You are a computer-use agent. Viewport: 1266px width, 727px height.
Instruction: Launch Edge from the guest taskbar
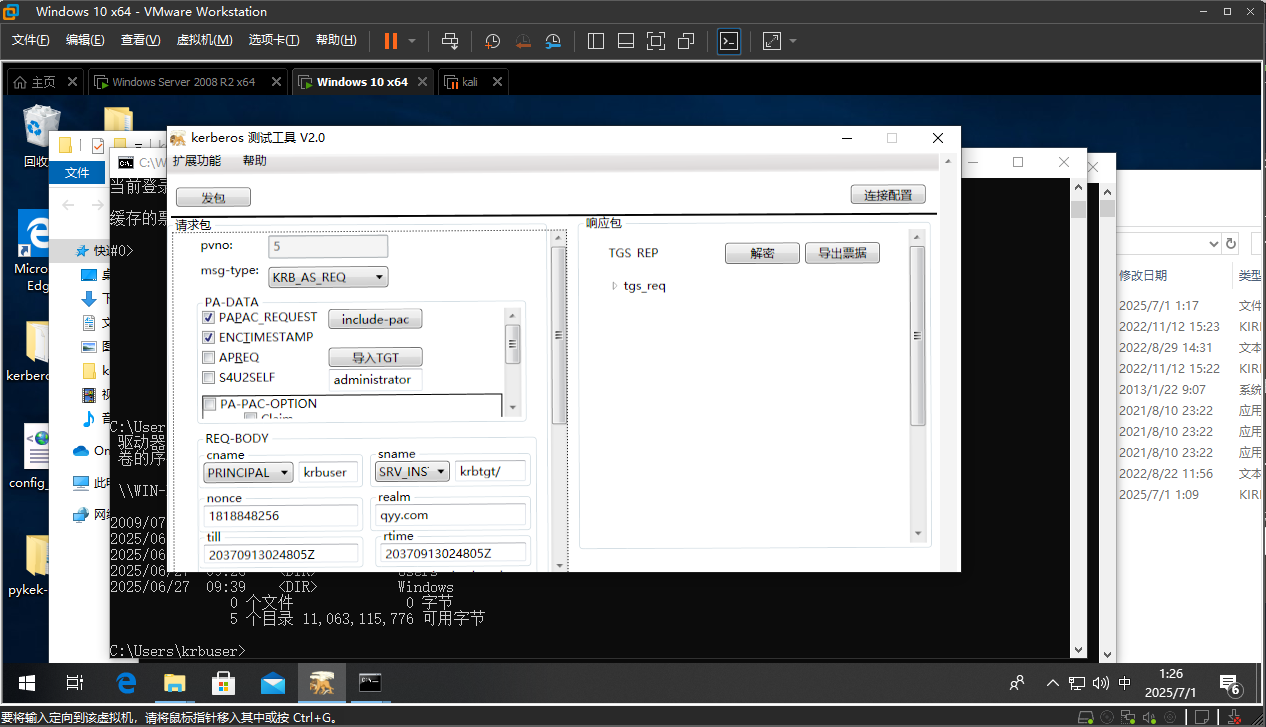tap(126, 684)
